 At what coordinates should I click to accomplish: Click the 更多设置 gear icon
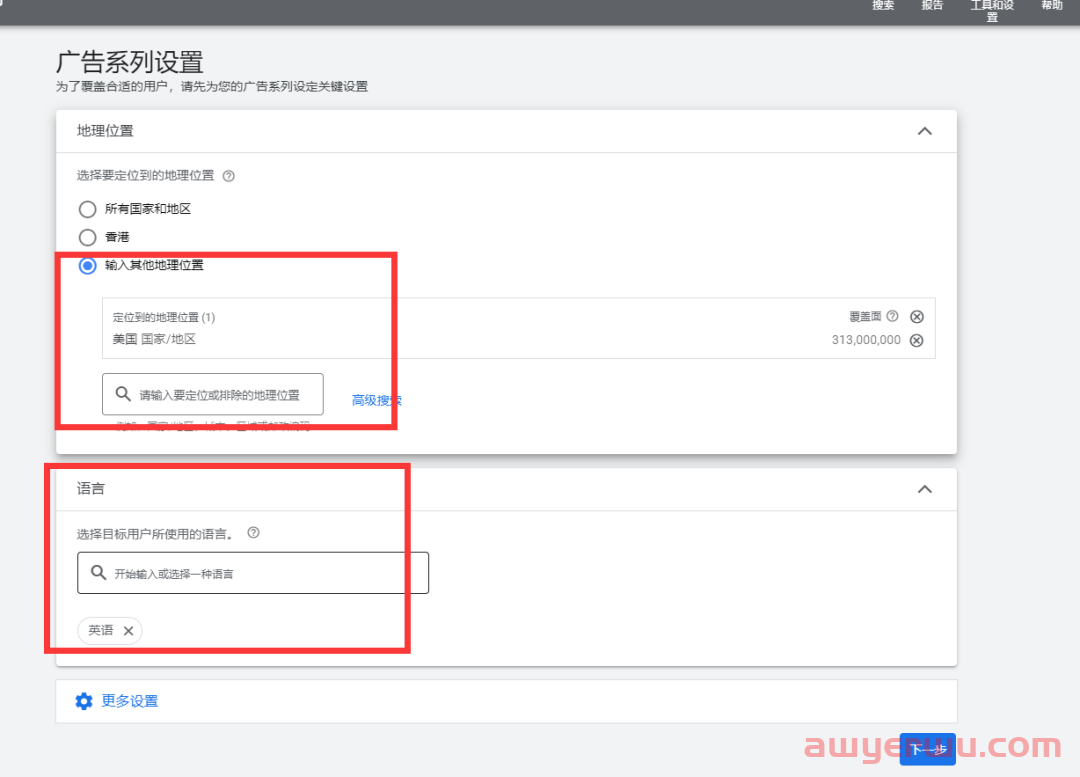[84, 701]
